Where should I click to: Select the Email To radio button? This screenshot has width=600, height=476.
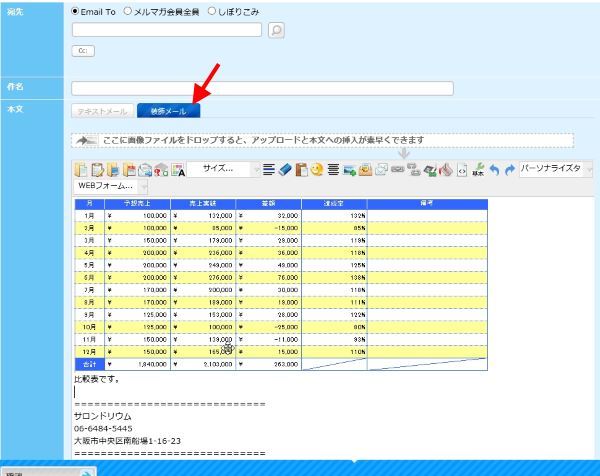pyautogui.click(x=75, y=11)
